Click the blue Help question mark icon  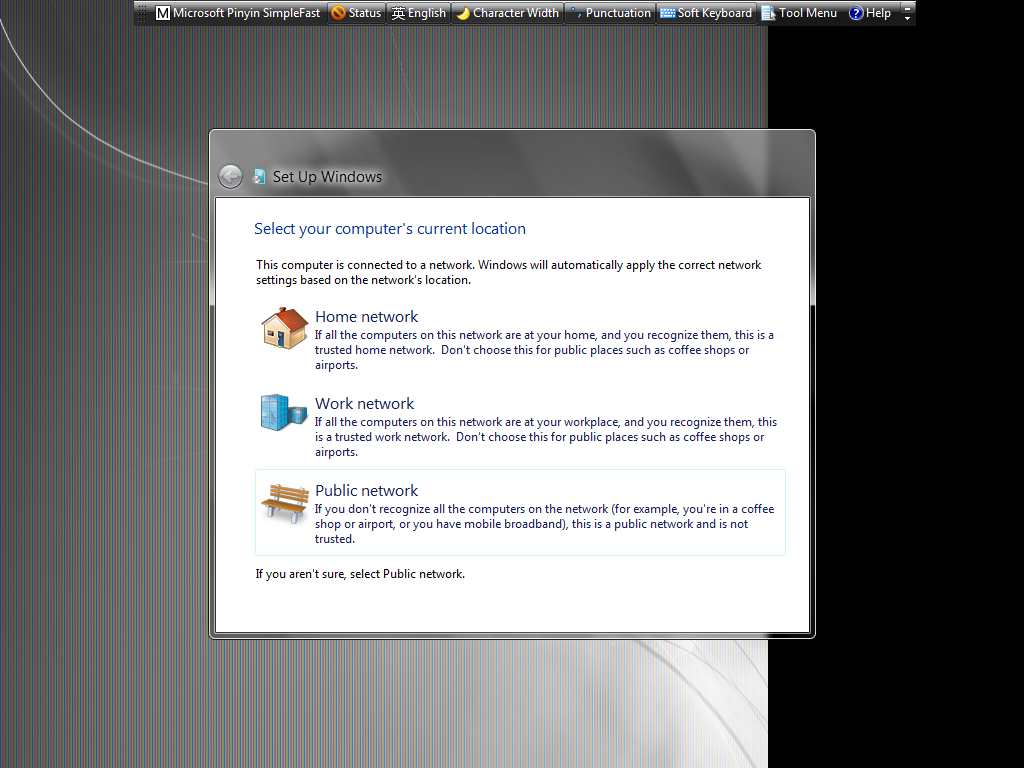(856, 13)
